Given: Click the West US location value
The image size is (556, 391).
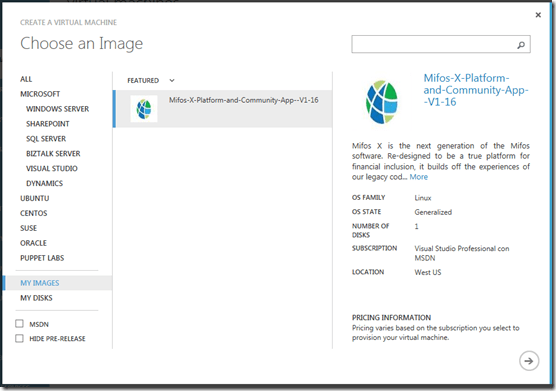Looking at the screenshot, I should 428,272.
